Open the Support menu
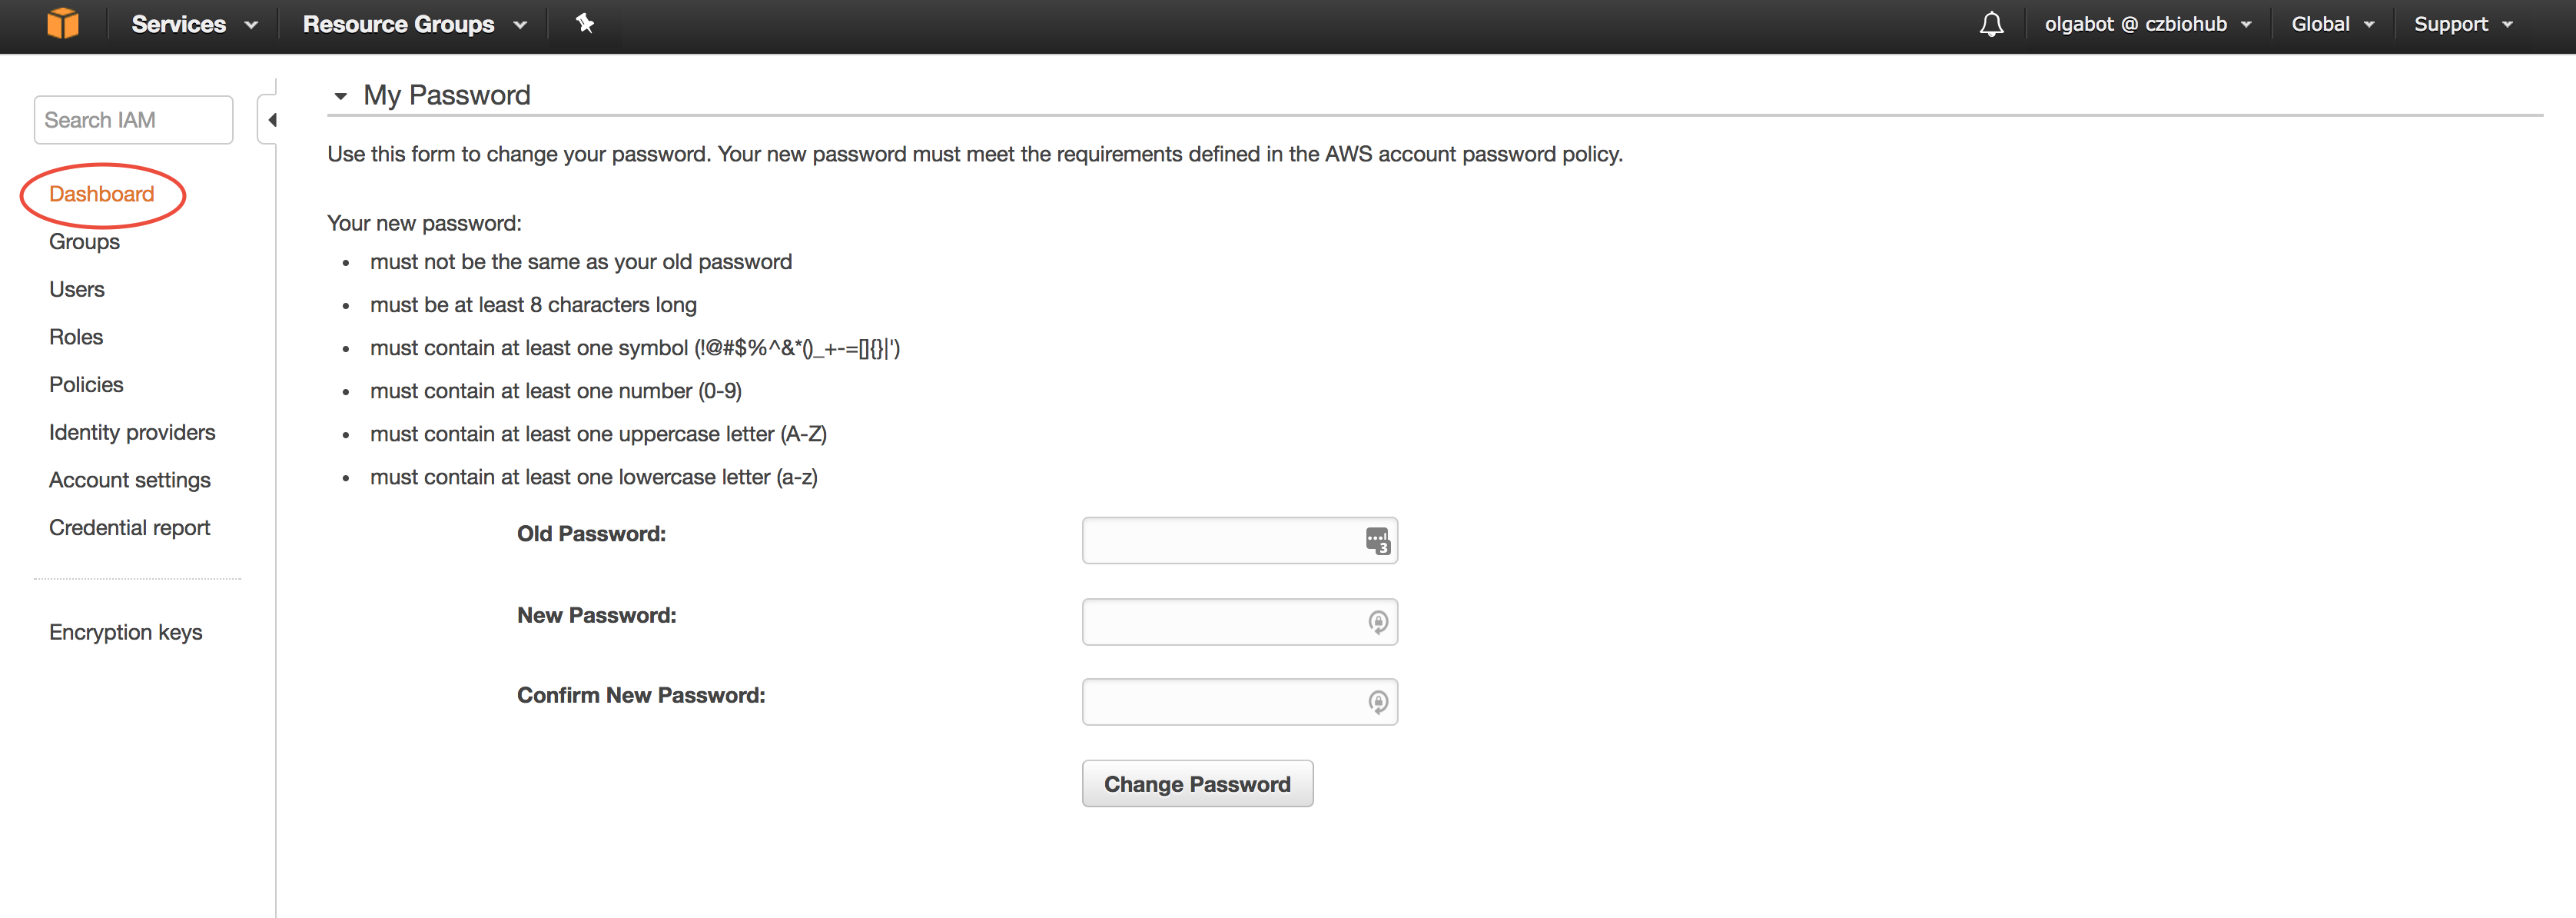2576x918 pixels. (x=2463, y=24)
